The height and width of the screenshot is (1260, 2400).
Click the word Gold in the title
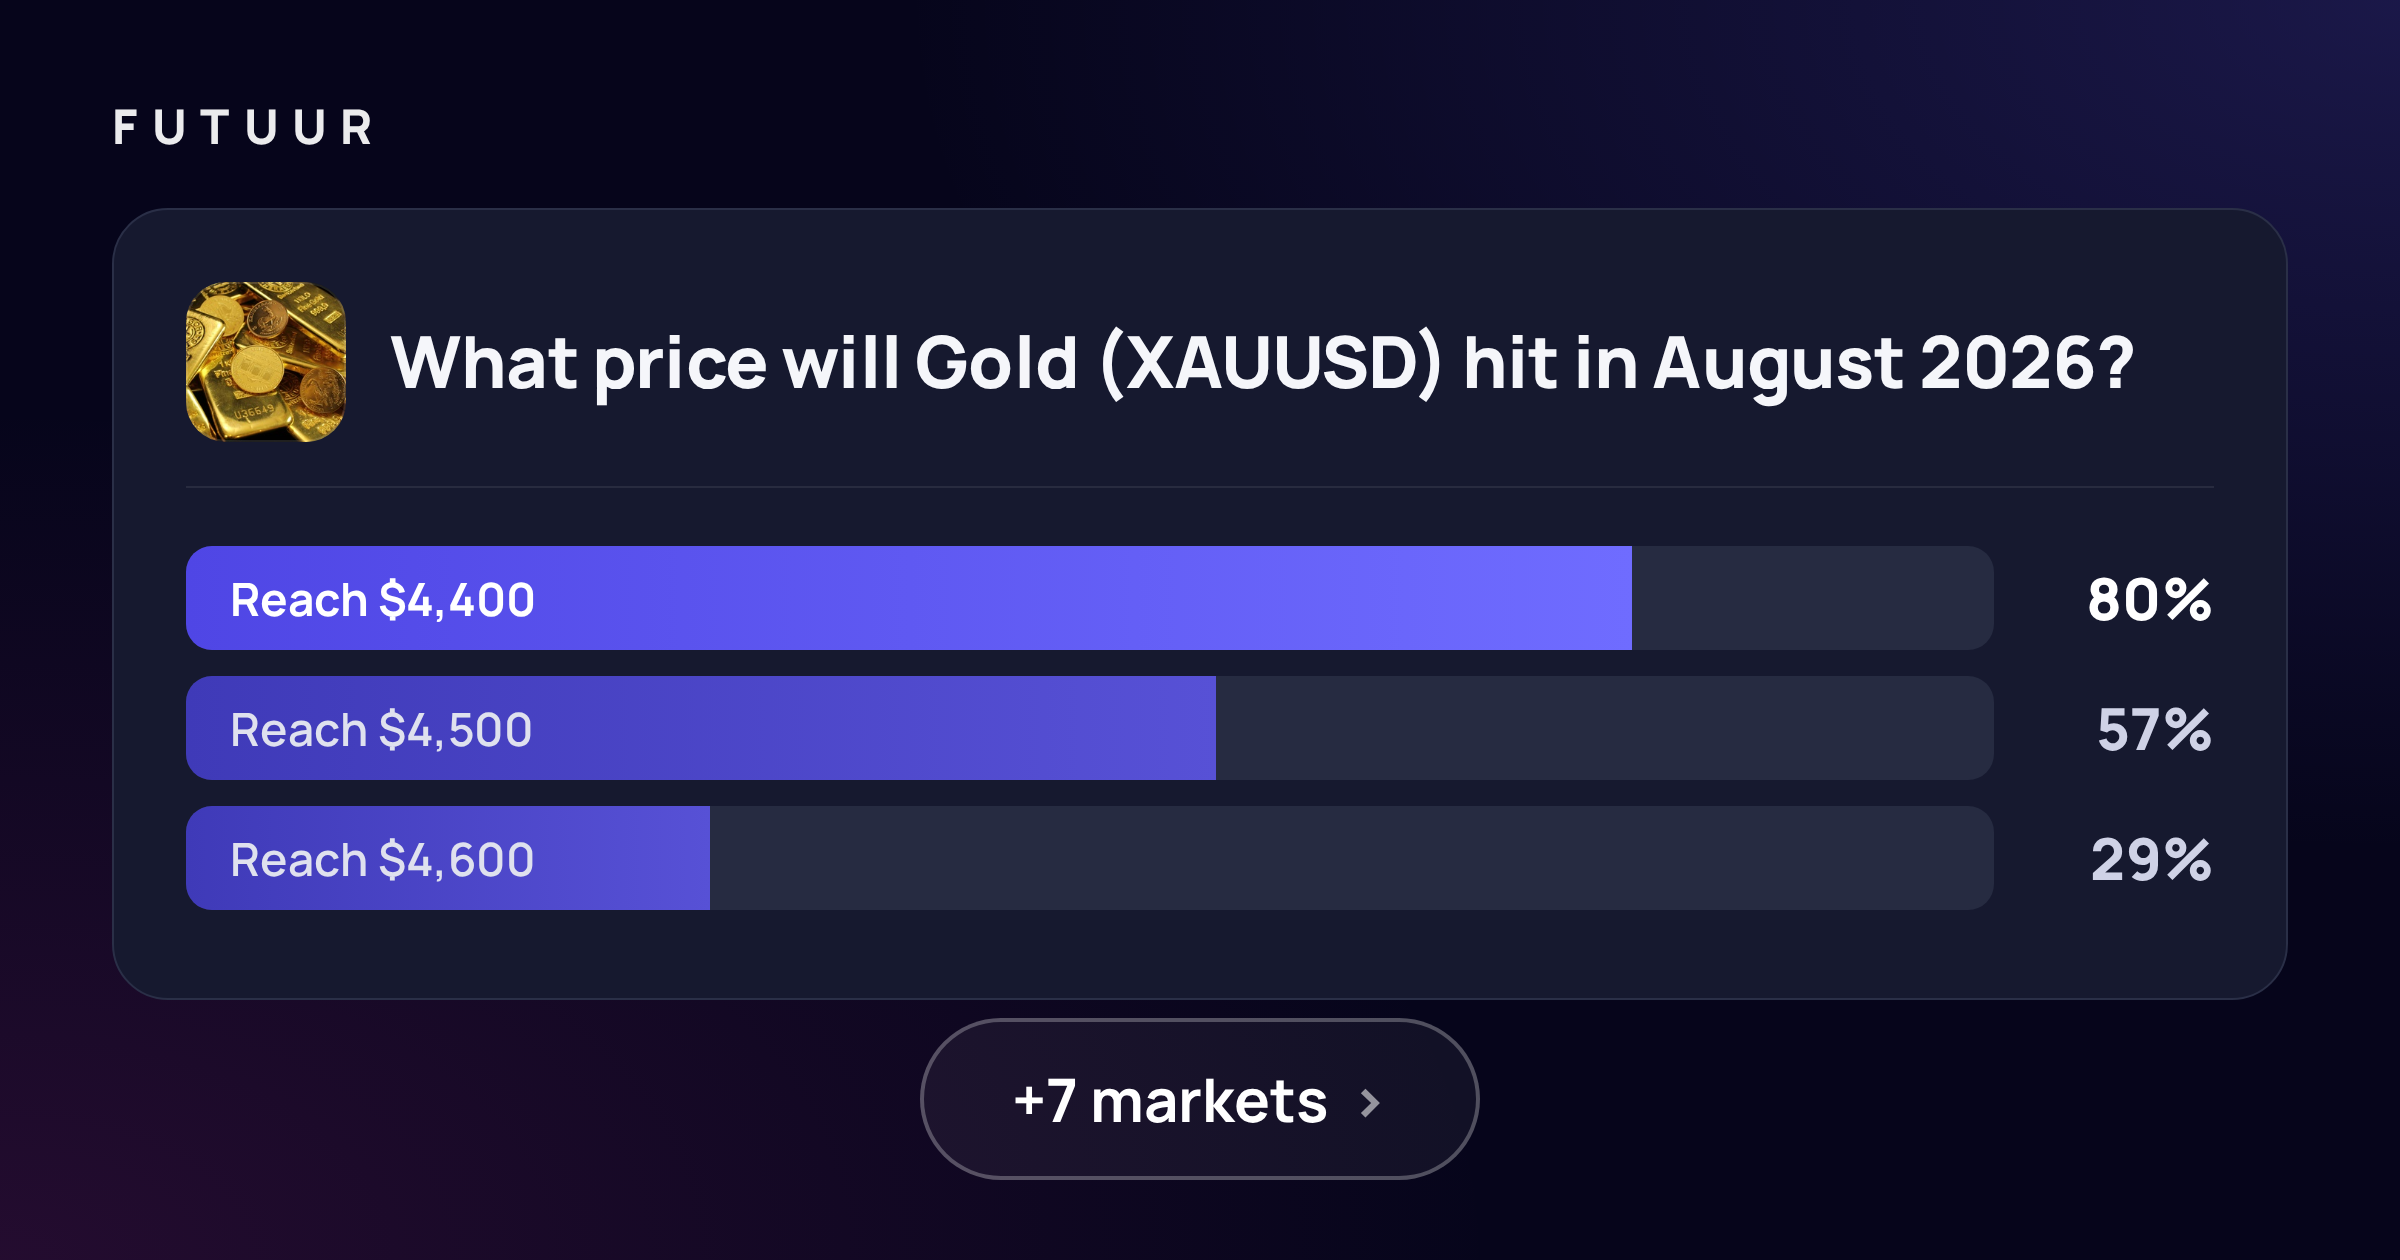pyautogui.click(x=997, y=362)
